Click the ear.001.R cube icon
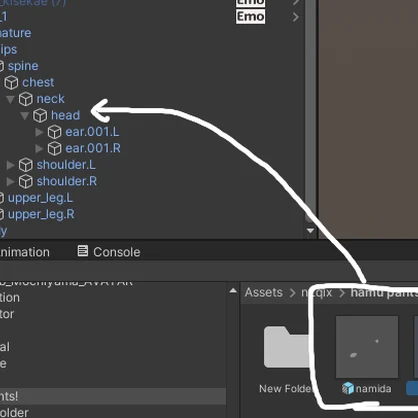418x418 pixels. pos(55,148)
